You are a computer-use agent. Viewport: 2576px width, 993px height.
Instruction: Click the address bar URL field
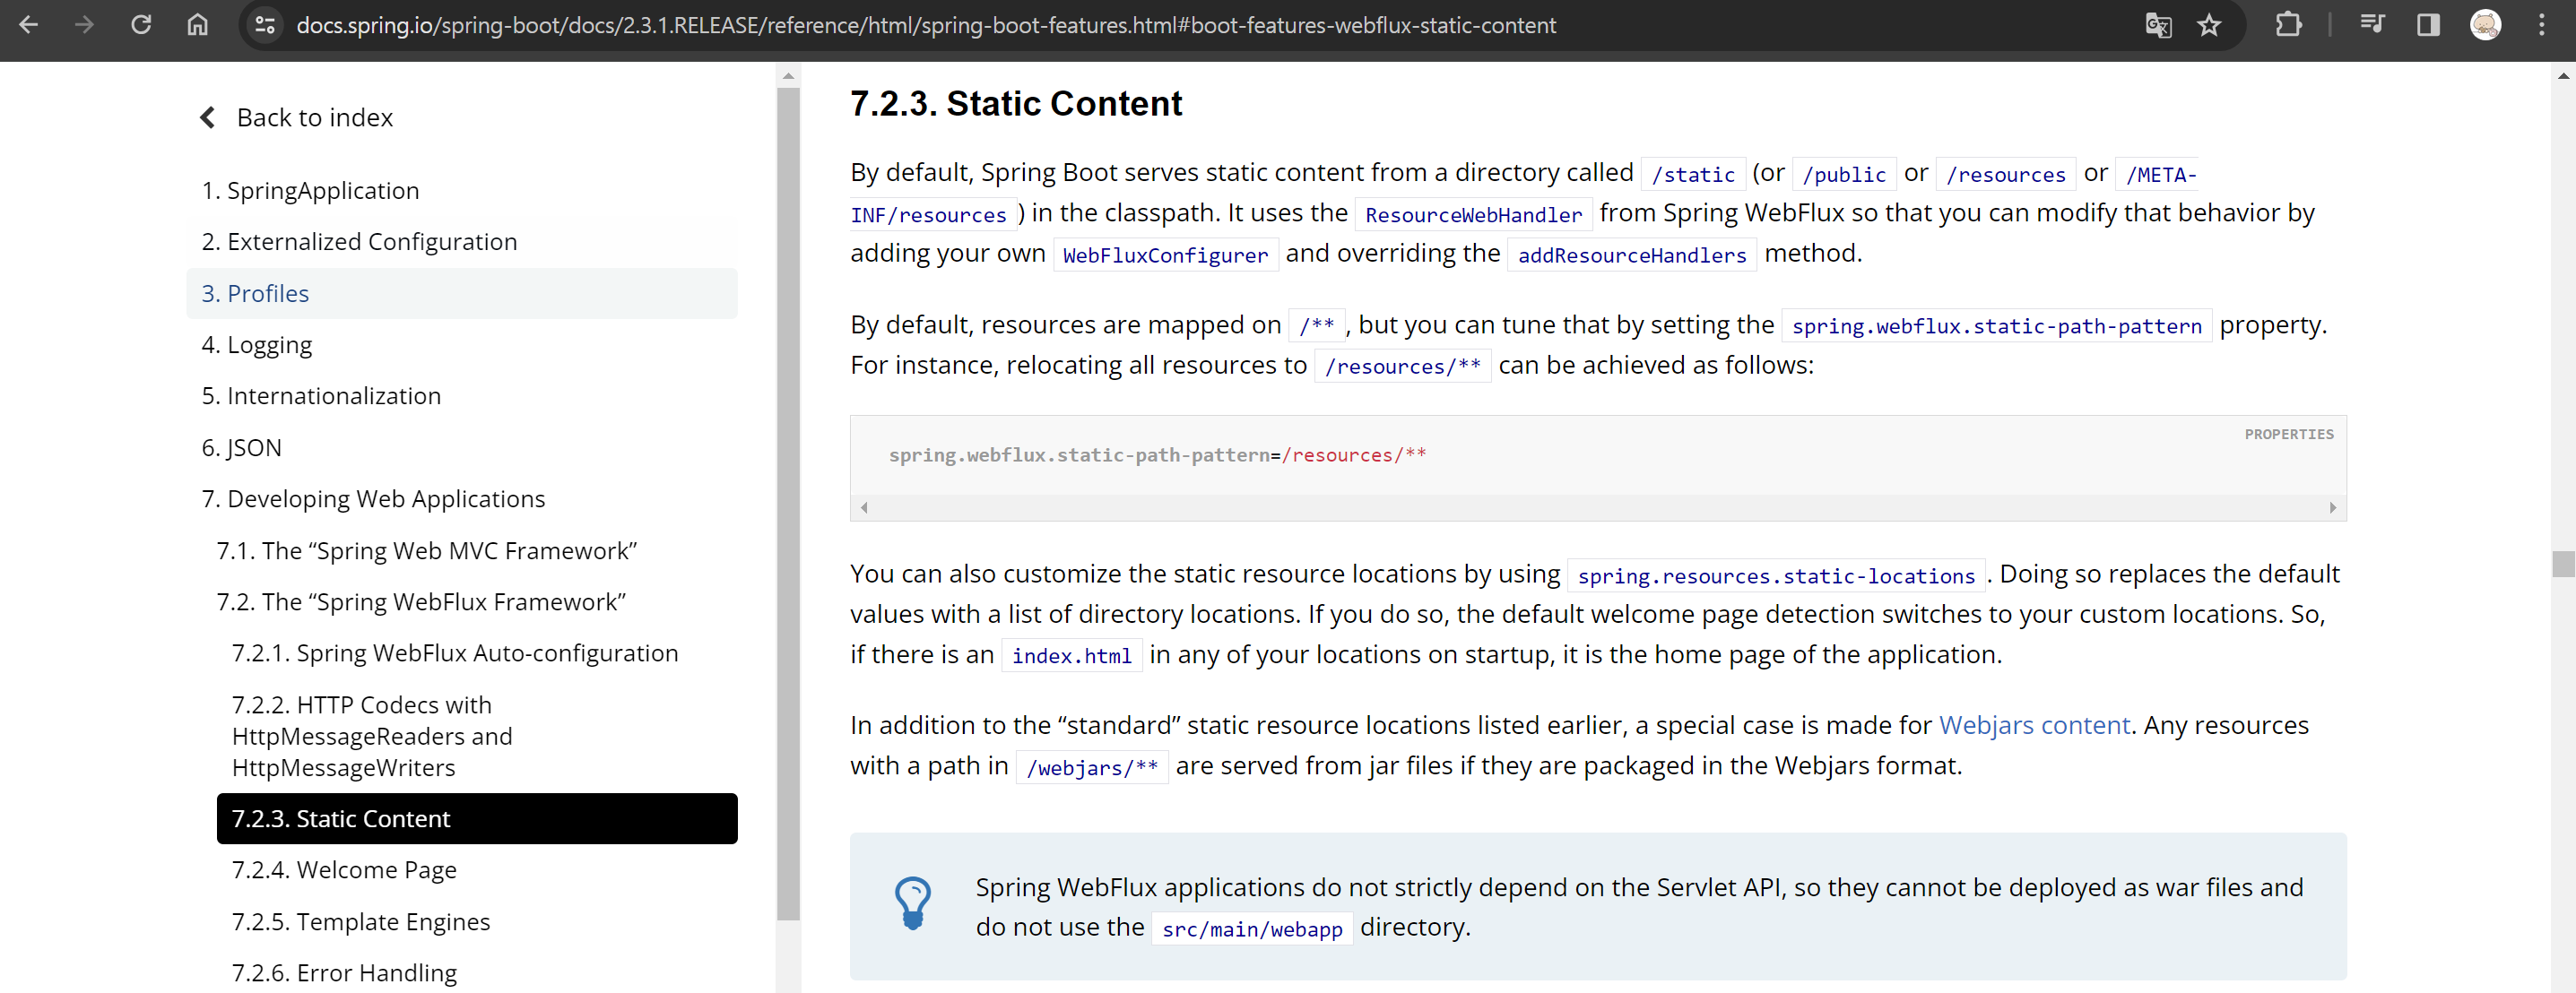pos(926,25)
